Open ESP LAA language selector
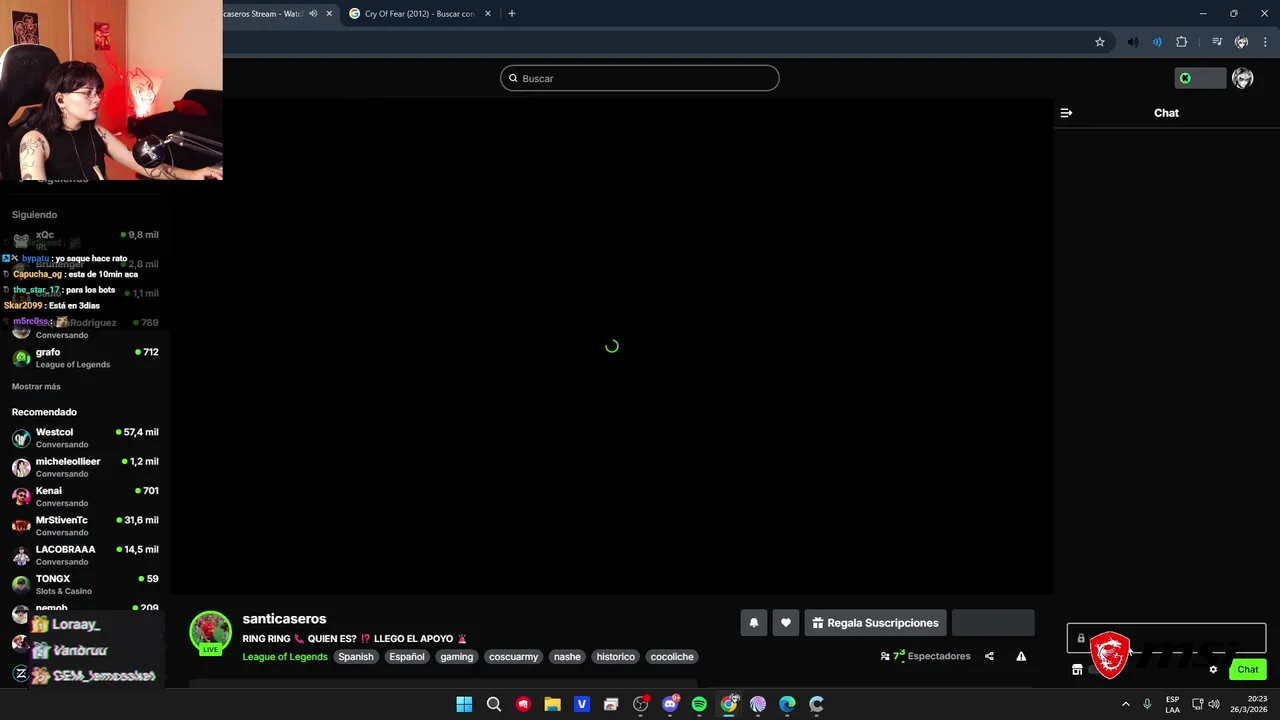The image size is (1280, 720). point(1172,704)
